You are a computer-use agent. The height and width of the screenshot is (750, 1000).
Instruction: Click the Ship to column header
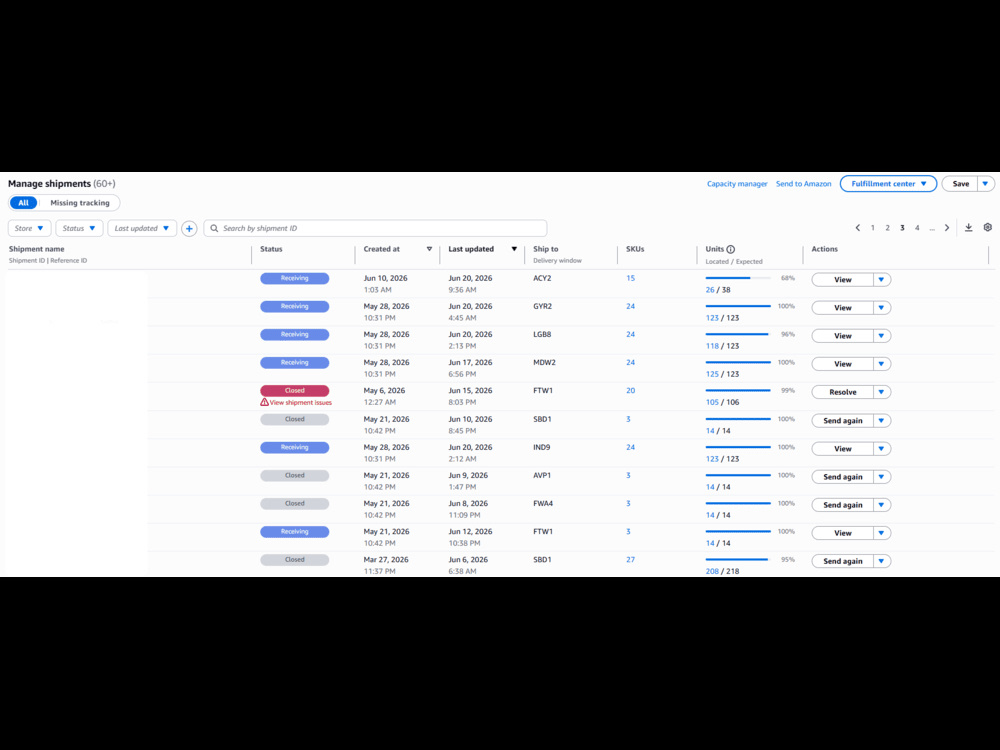pos(545,249)
